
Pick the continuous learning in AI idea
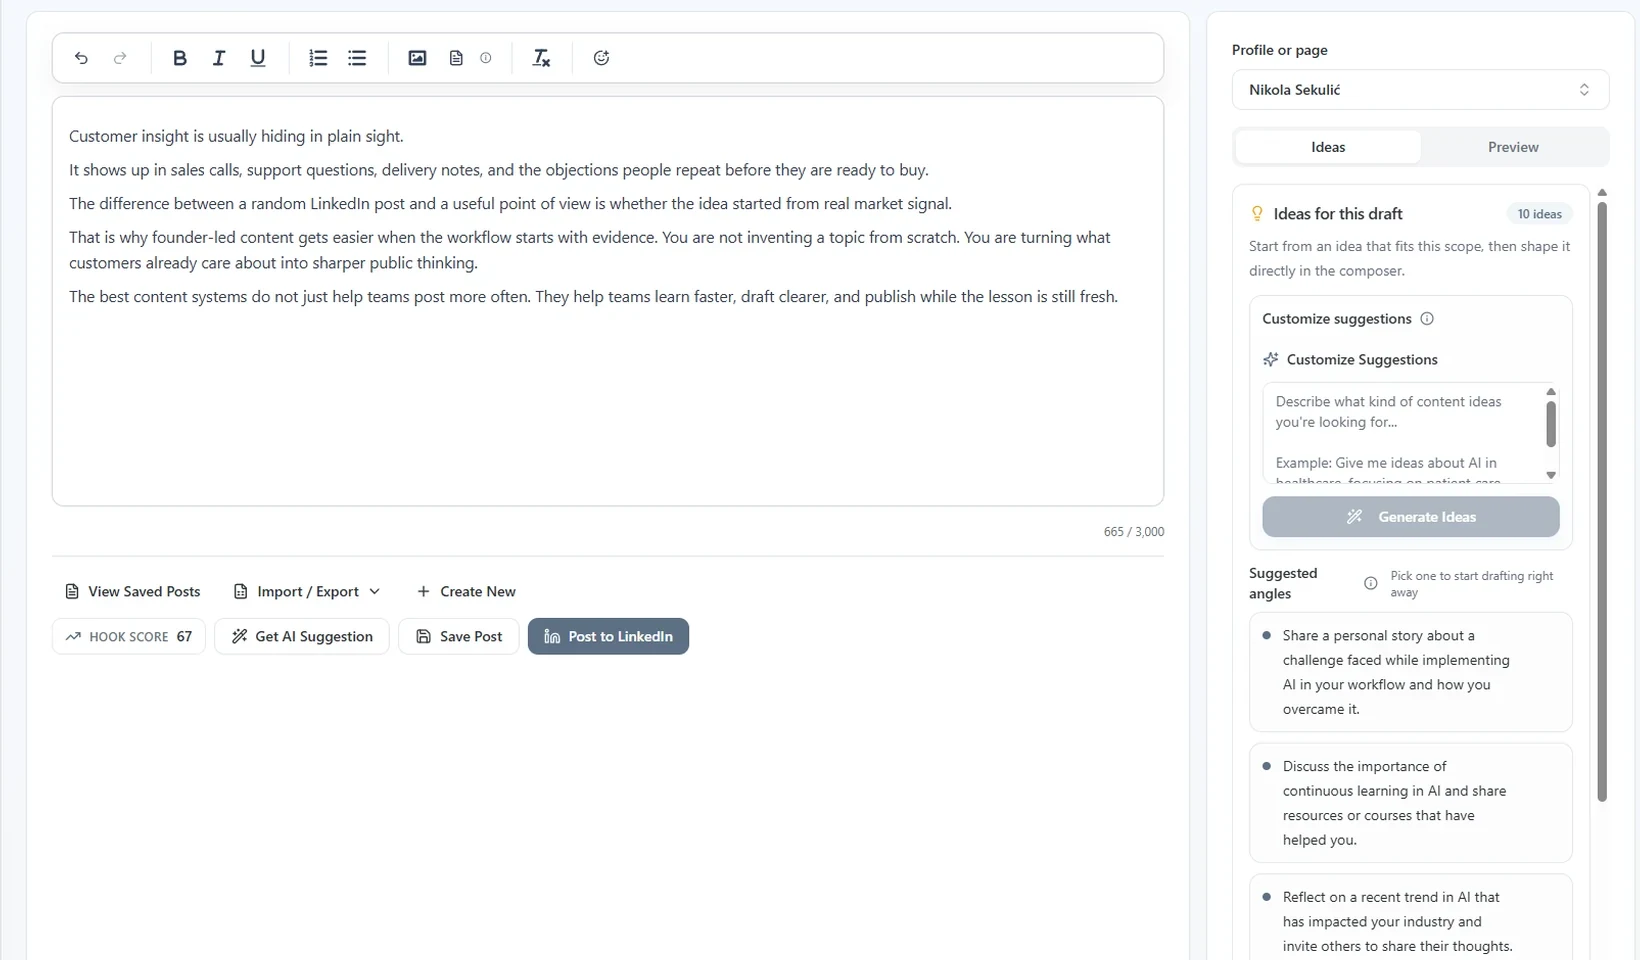(1411, 803)
